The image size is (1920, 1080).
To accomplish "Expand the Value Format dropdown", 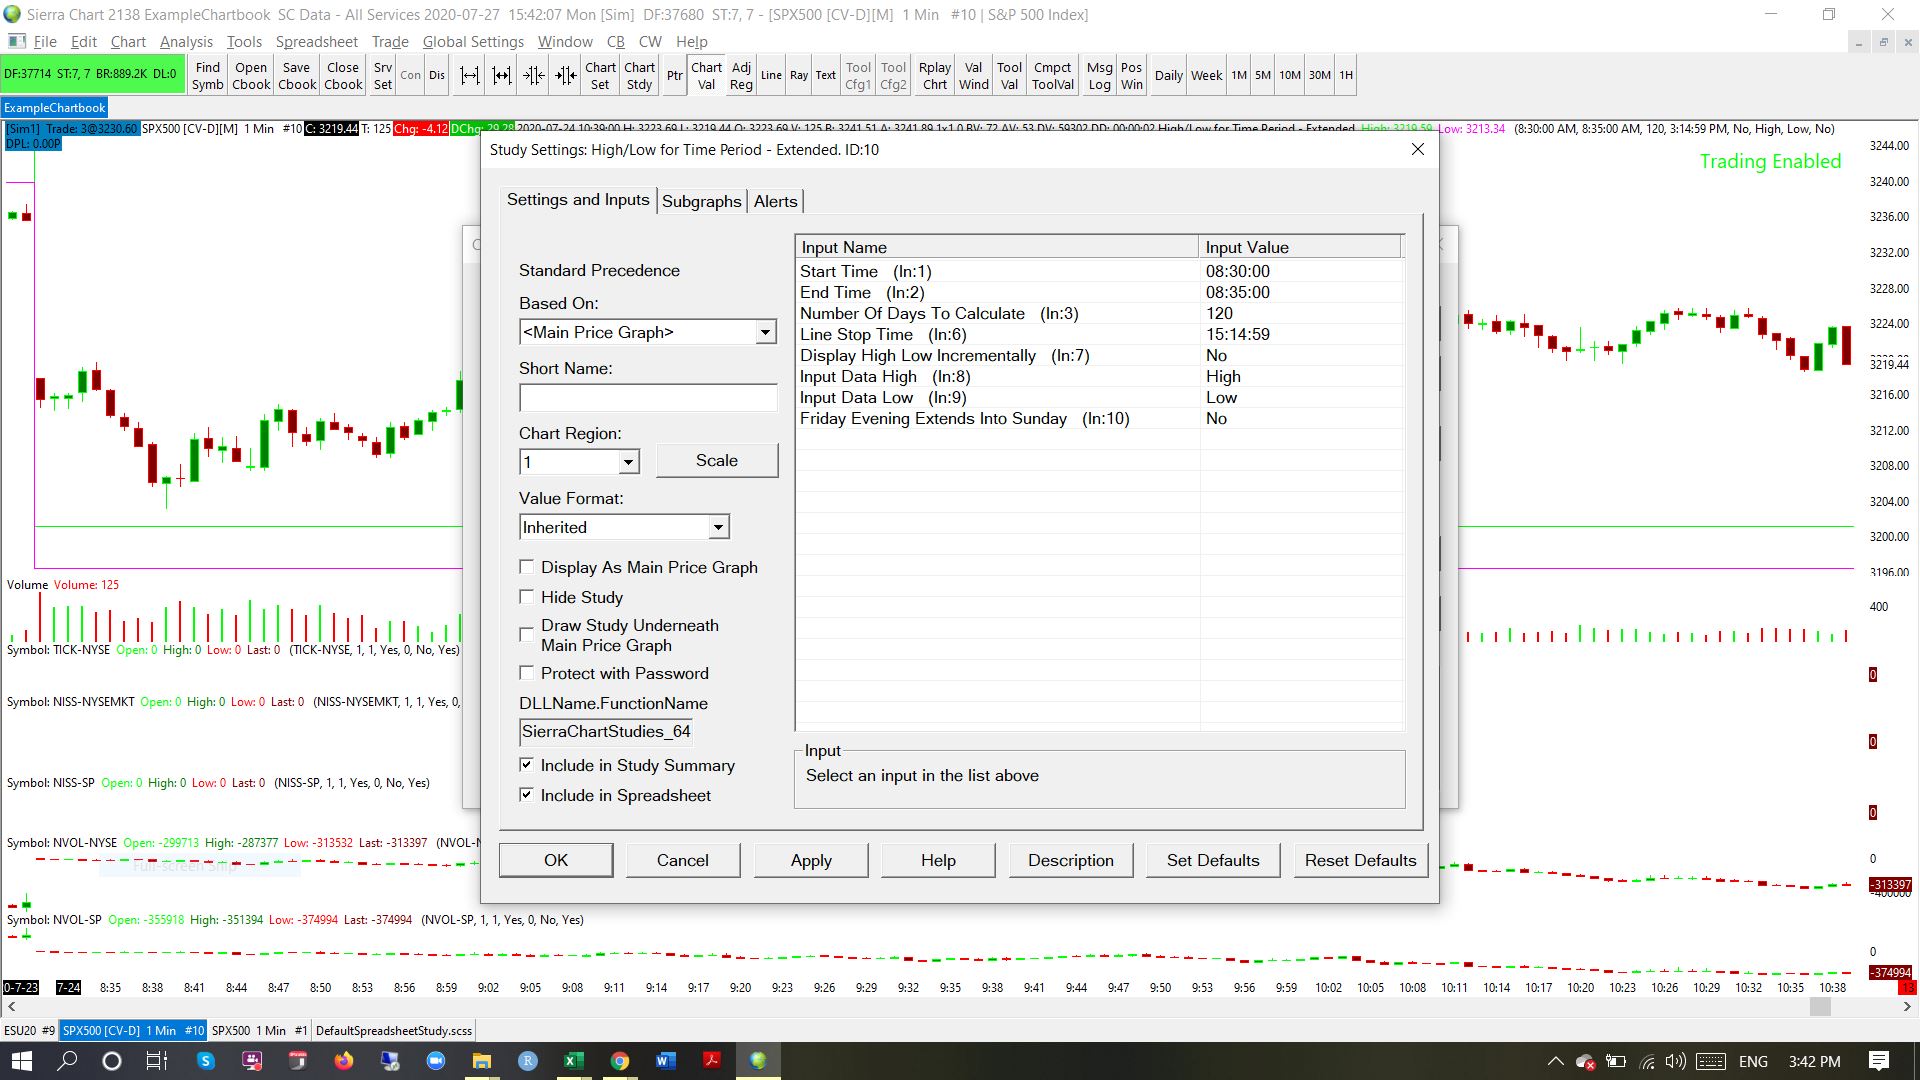I will (x=718, y=527).
